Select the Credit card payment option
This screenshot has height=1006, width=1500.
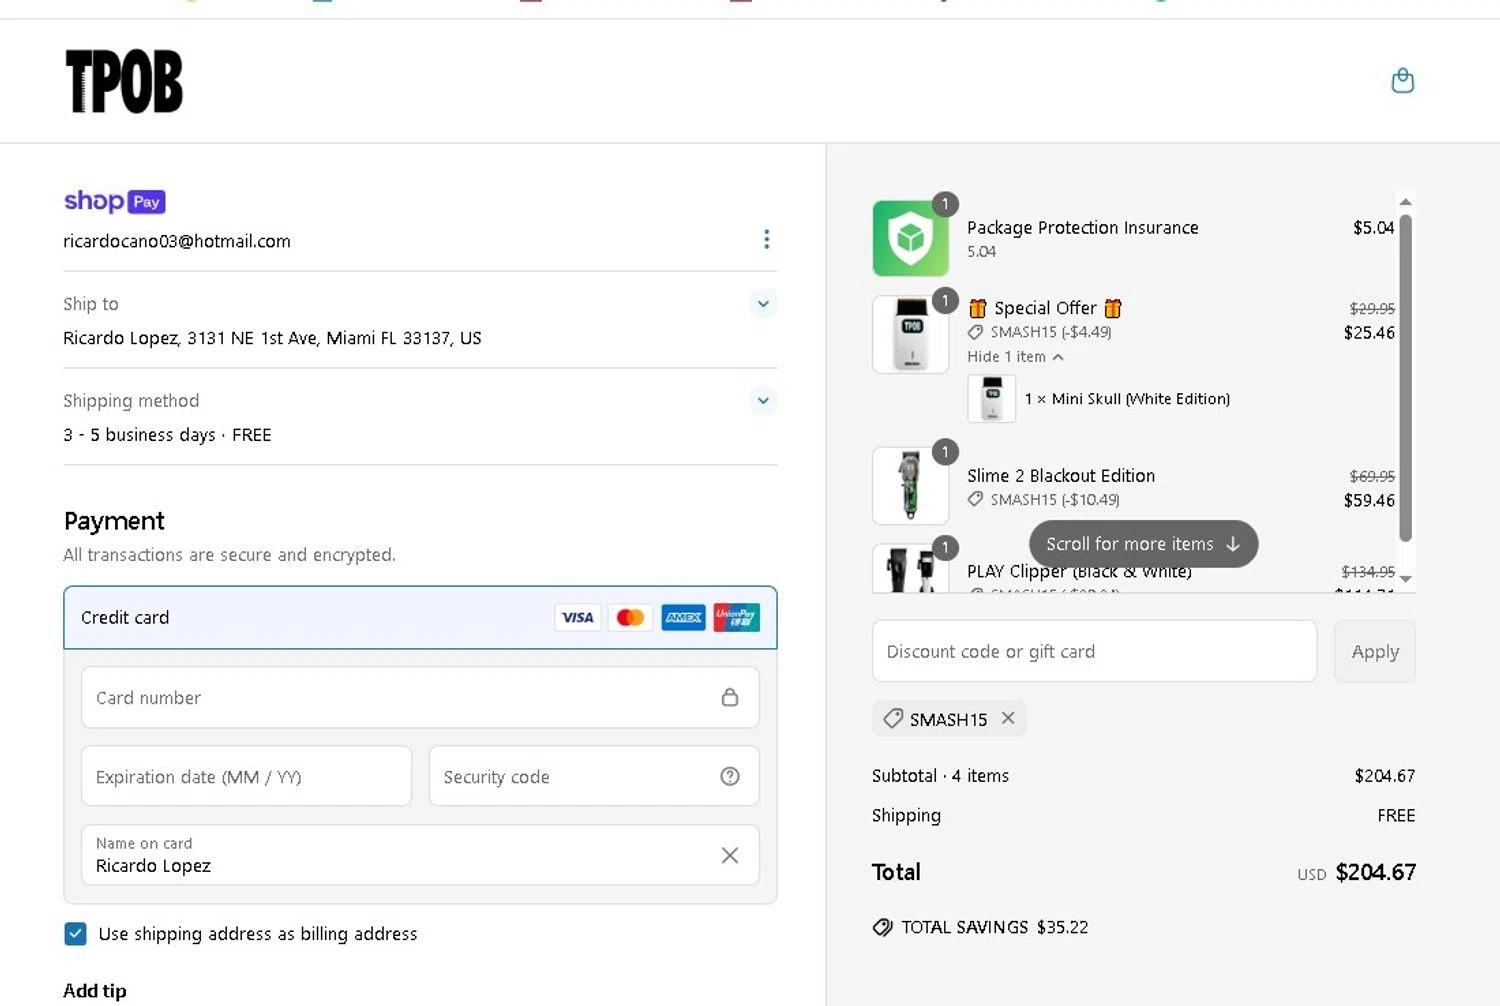(420, 618)
